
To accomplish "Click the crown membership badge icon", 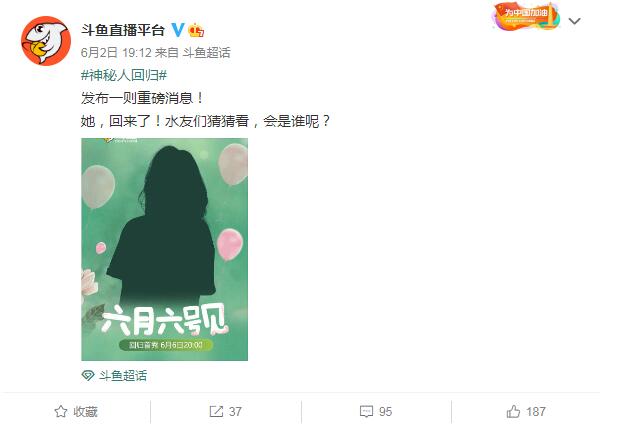I will click(x=196, y=30).
